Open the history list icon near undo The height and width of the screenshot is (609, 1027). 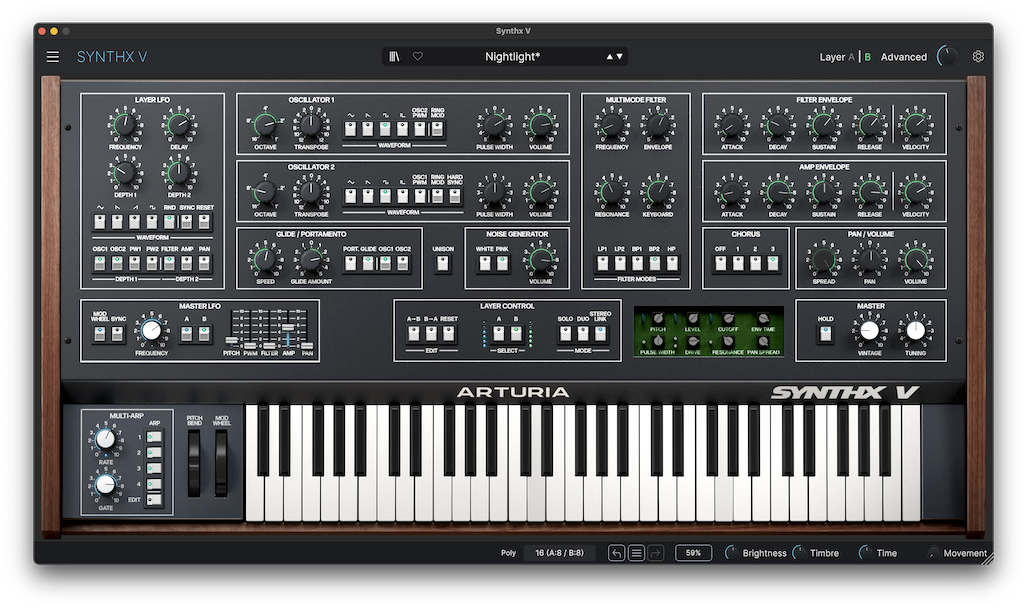[637, 552]
